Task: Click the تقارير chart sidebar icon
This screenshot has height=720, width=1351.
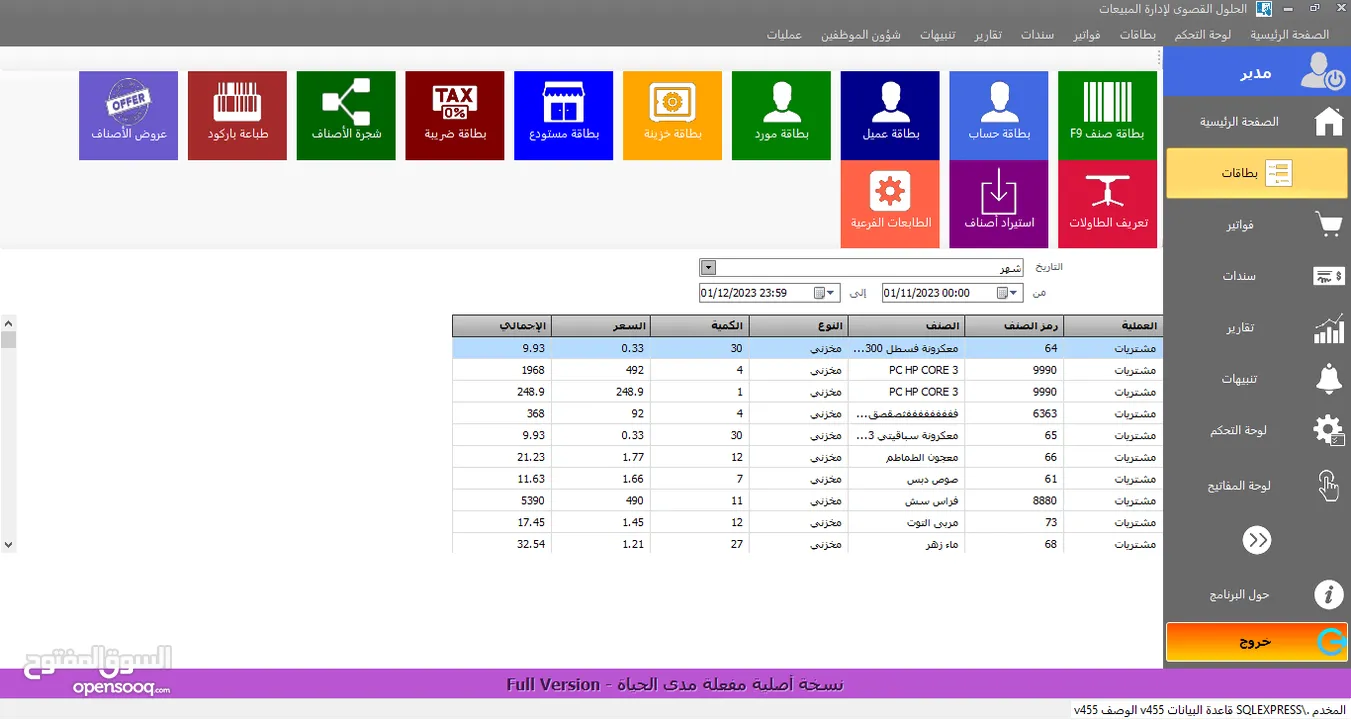Action: 1328,328
